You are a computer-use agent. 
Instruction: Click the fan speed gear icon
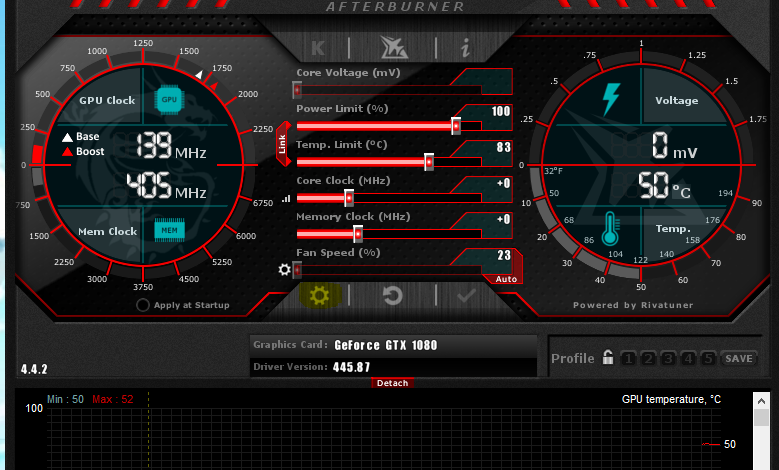coord(284,270)
